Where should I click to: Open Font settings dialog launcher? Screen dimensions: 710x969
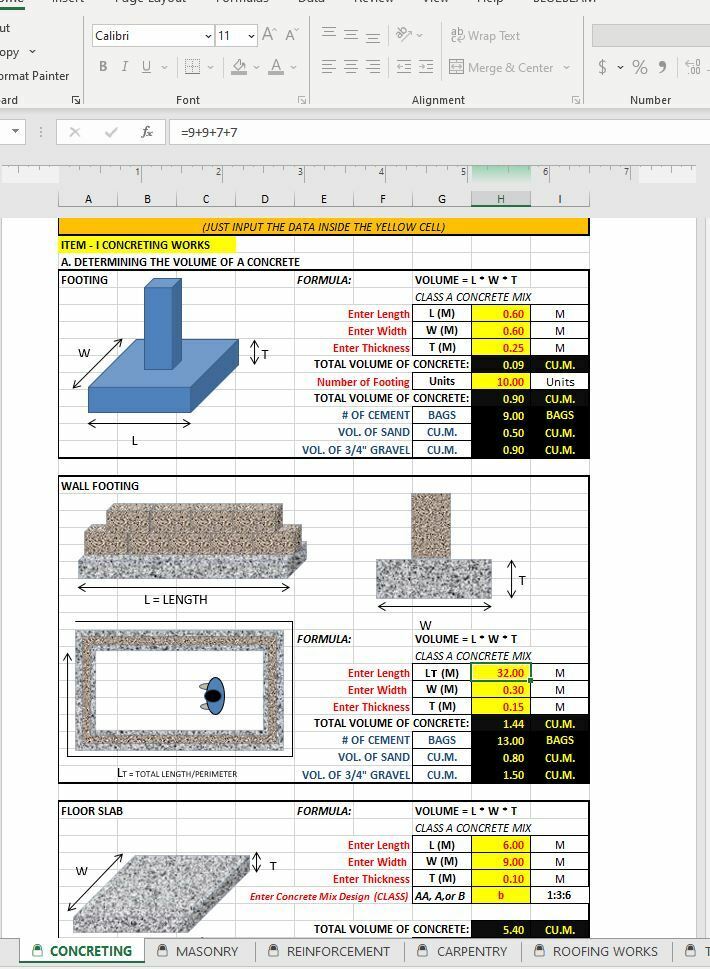coord(302,100)
